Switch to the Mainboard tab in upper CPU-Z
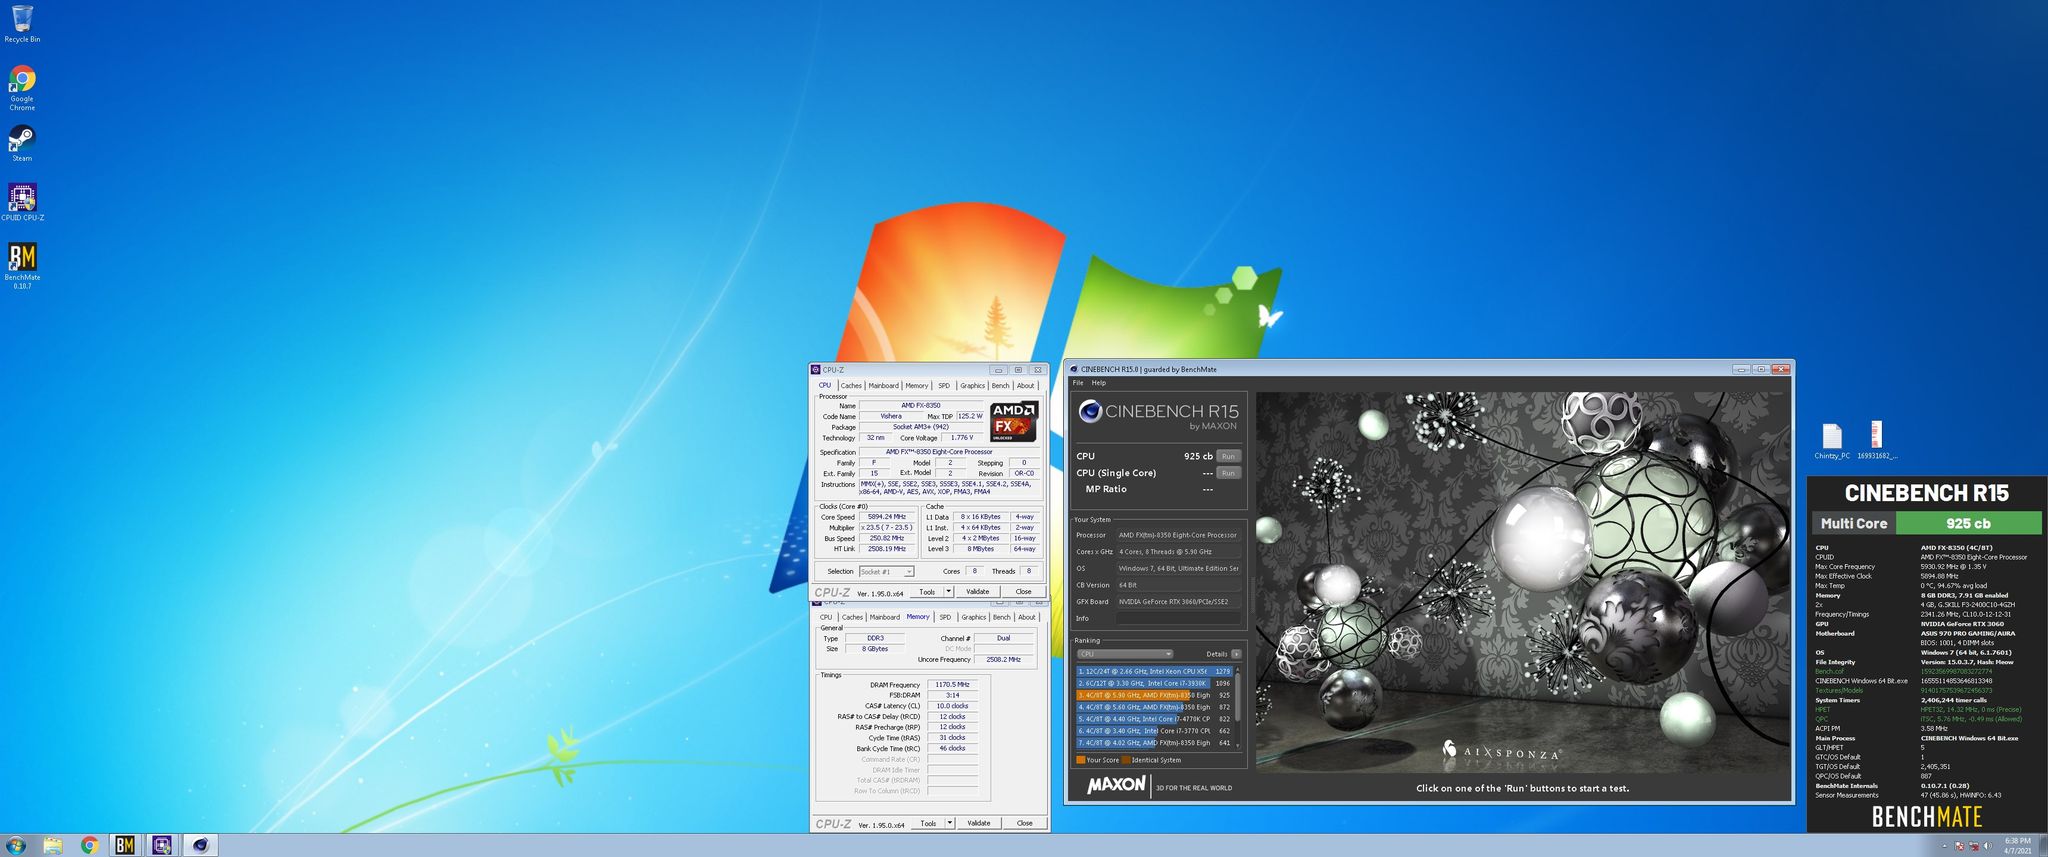This screenshot has height=857, width=2048. coord(883,386)
